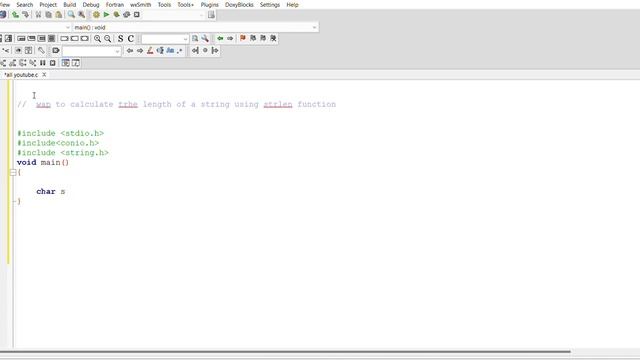The width and height of the screenshot is (640, 360).
Task: Click the yellow gear Build icon
Action: (x=96, y=15)
